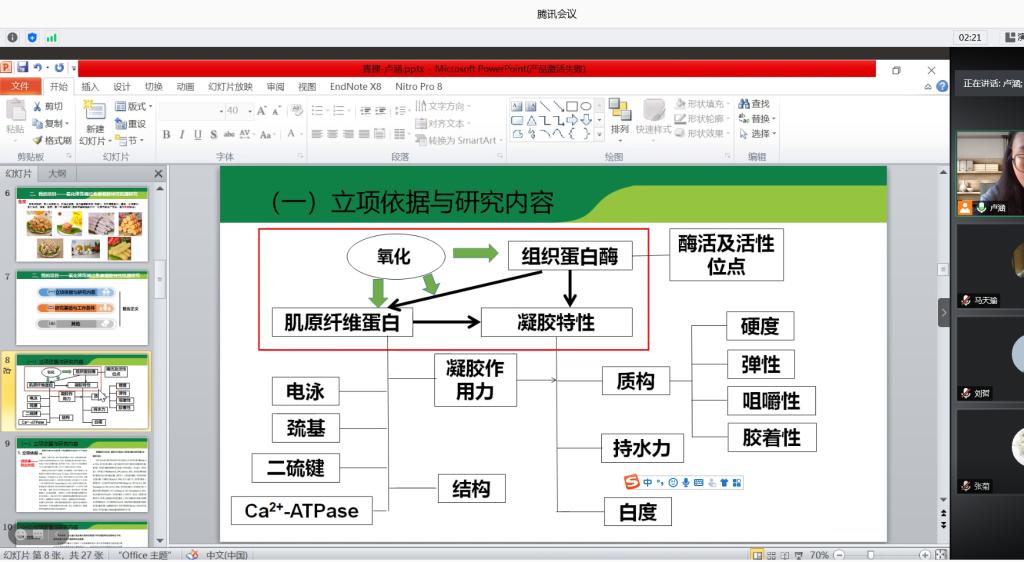Click the Undo arrow icon
Screen dimensions: 1024x562
38,68
